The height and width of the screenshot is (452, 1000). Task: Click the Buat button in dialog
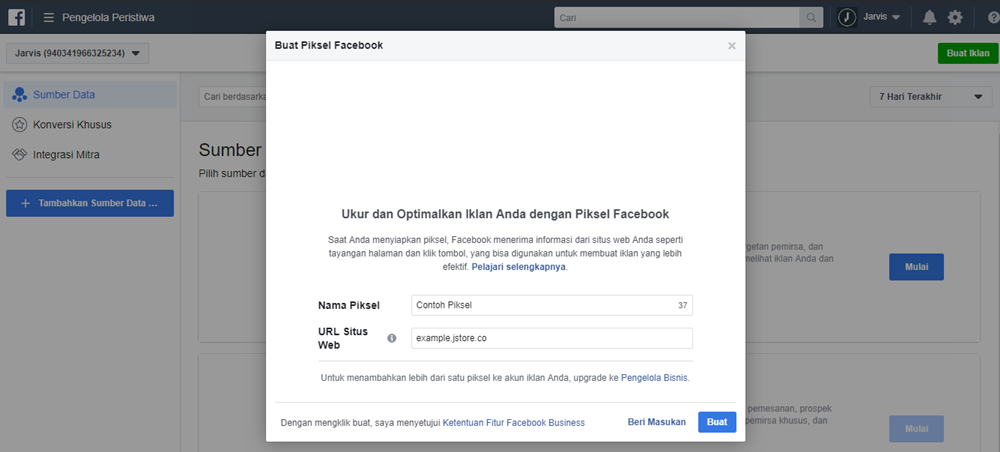point(717,422)
